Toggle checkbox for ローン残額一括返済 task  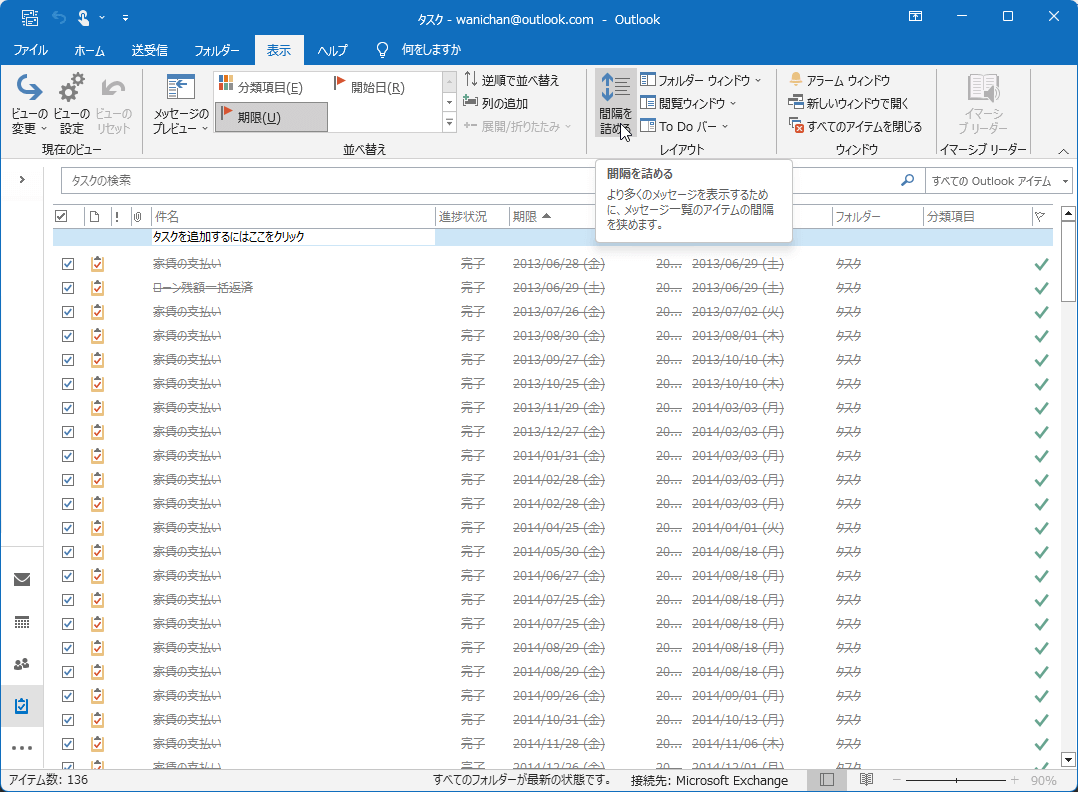68,288
